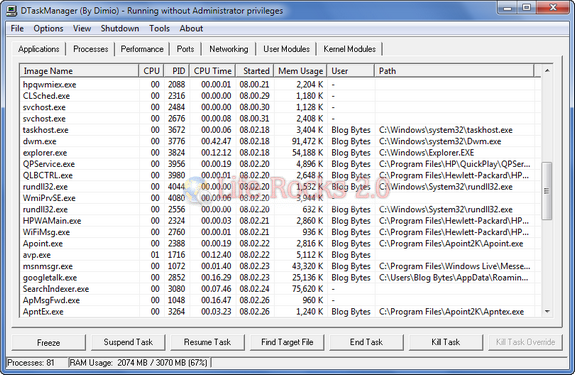Sort by Mem Usage column header
The width and height of the screenshot is (575, 375).
point(300,71)
